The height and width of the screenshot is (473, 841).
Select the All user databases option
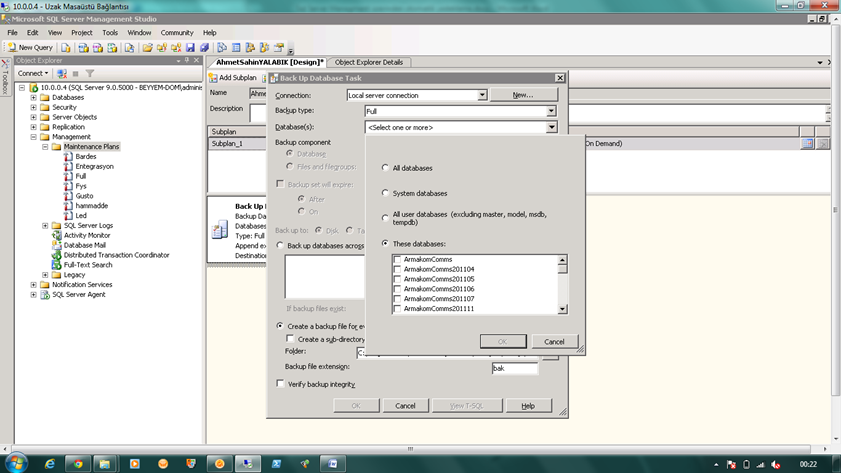point(385,218)
